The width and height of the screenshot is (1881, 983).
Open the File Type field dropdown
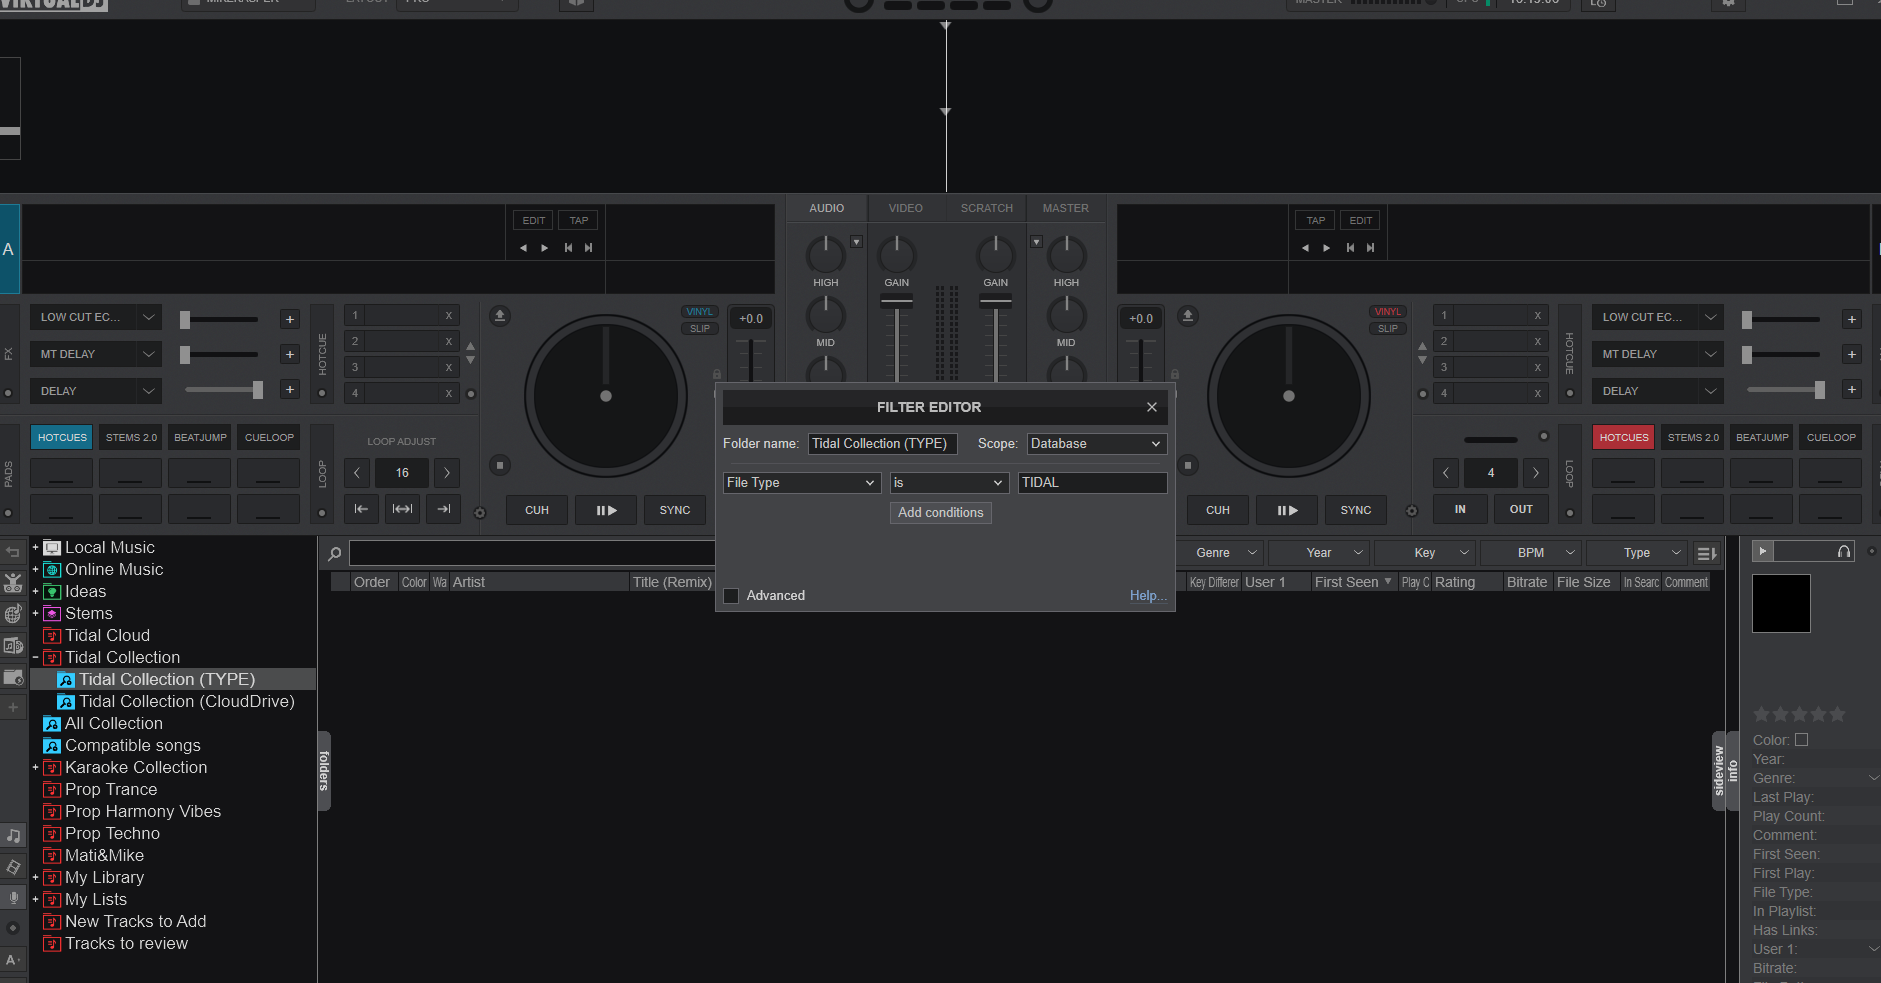[x=801, y=483]
